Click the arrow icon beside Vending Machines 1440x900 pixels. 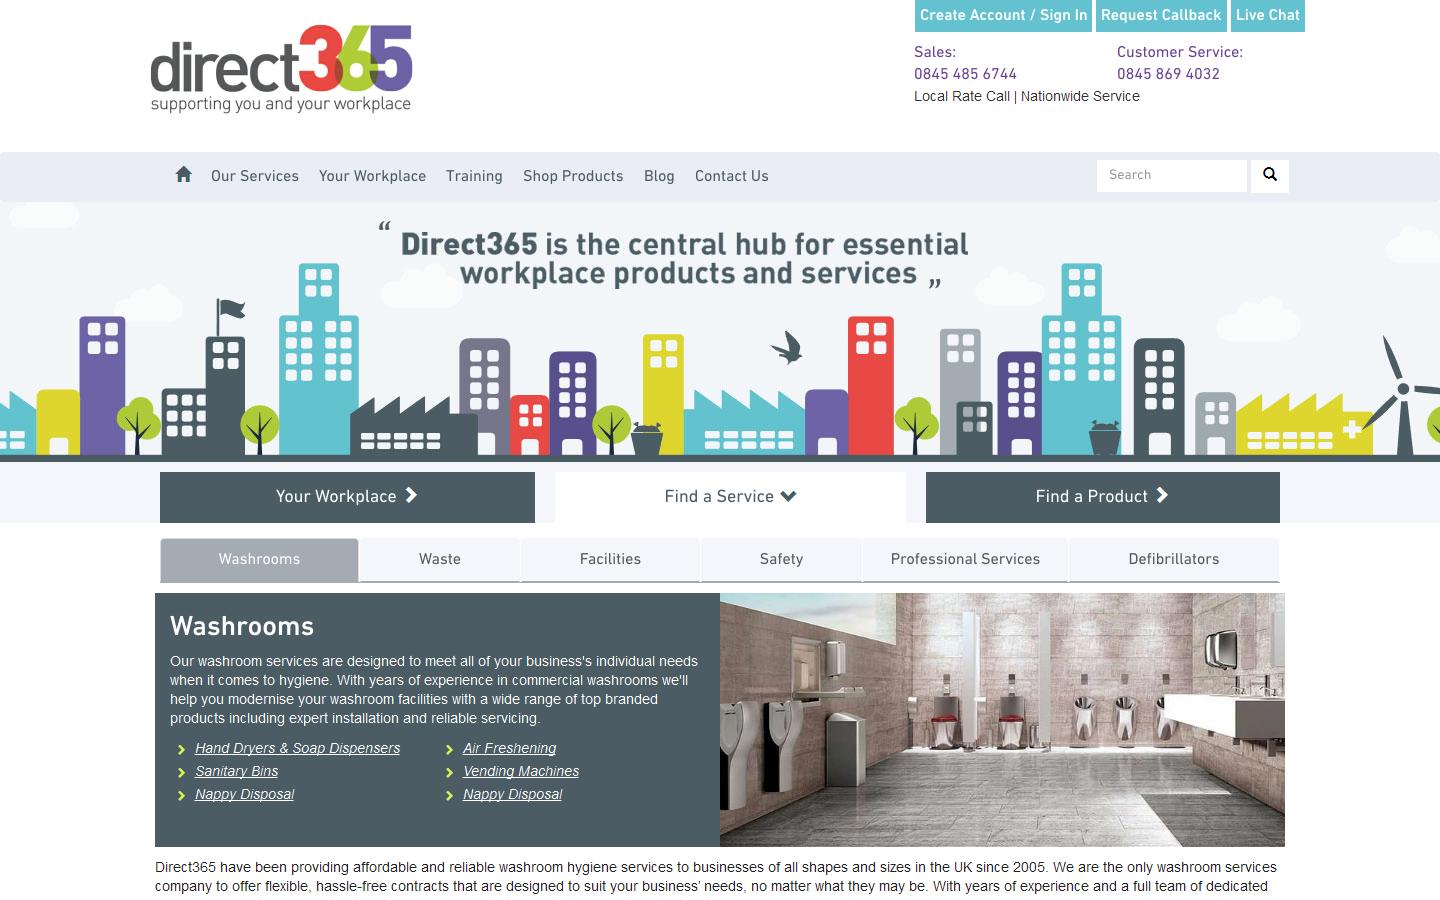[449, 772]
